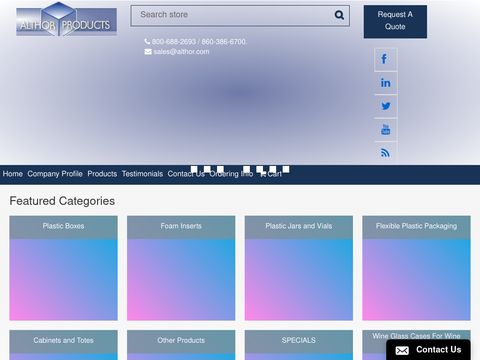Open the Twitter social icon
Screen dimensions: 480x360
tap(385, 106)
